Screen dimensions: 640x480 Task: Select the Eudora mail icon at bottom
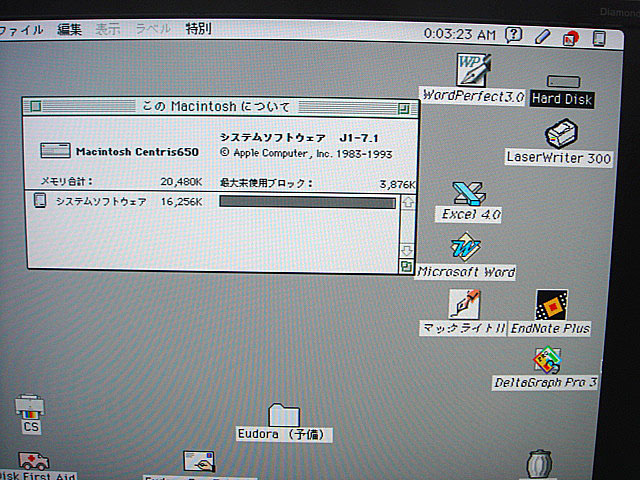tap(199, 461)
